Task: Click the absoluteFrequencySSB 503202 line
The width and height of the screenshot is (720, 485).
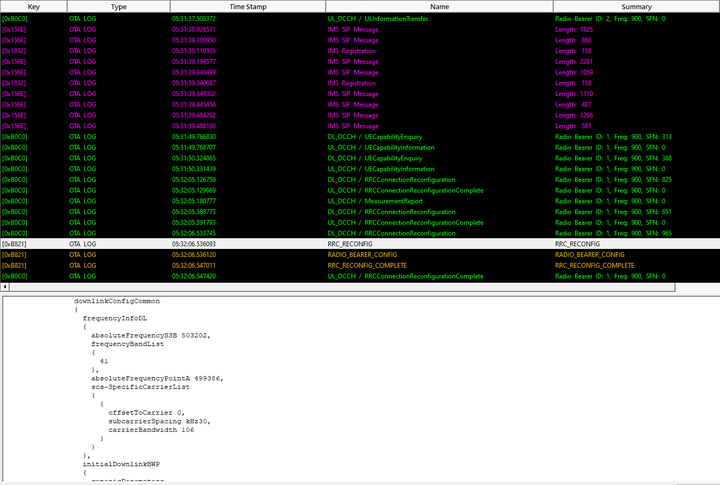Action: pyautogui.click(x=151, y=335)
